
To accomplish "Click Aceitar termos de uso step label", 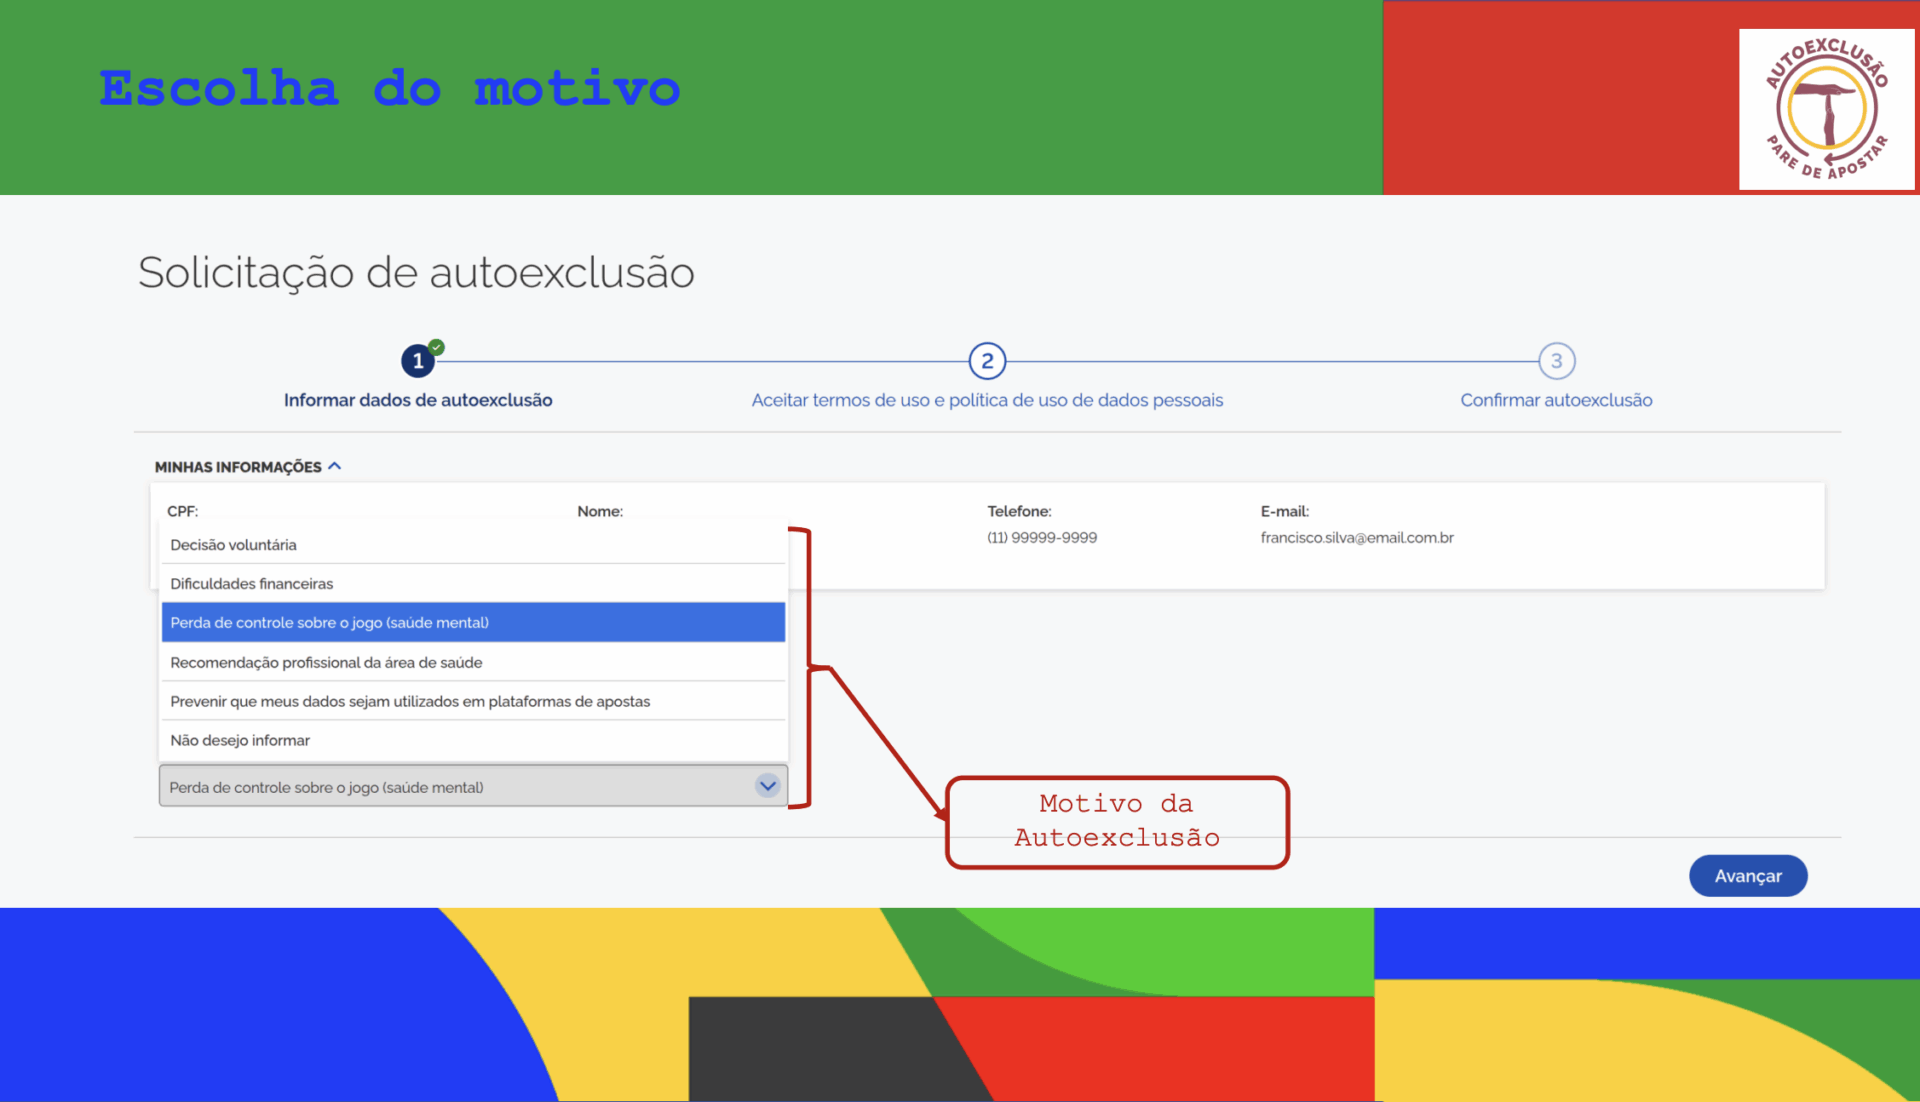I will (987, 400).
